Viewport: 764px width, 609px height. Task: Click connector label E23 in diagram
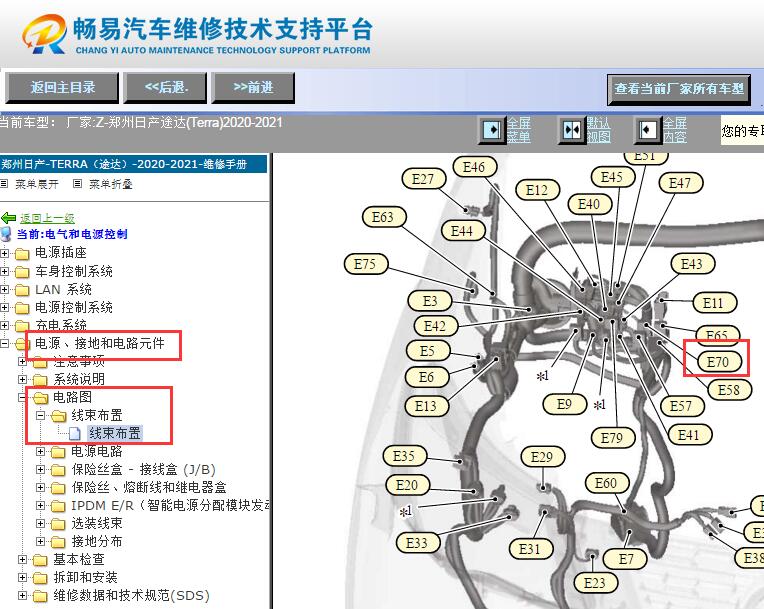pyautogui.click(x=595, y=583)
